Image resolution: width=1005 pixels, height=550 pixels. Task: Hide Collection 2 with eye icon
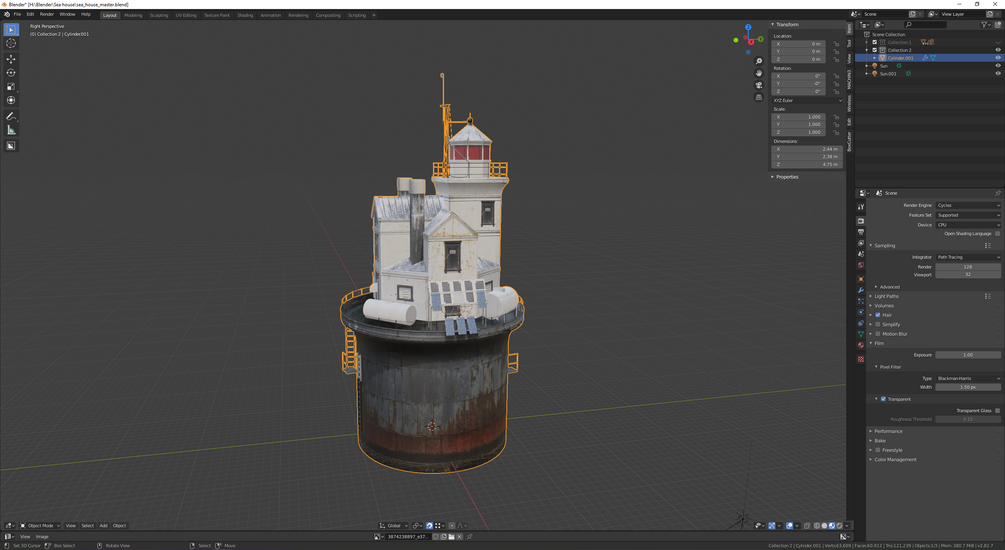(x=998, y=50)
